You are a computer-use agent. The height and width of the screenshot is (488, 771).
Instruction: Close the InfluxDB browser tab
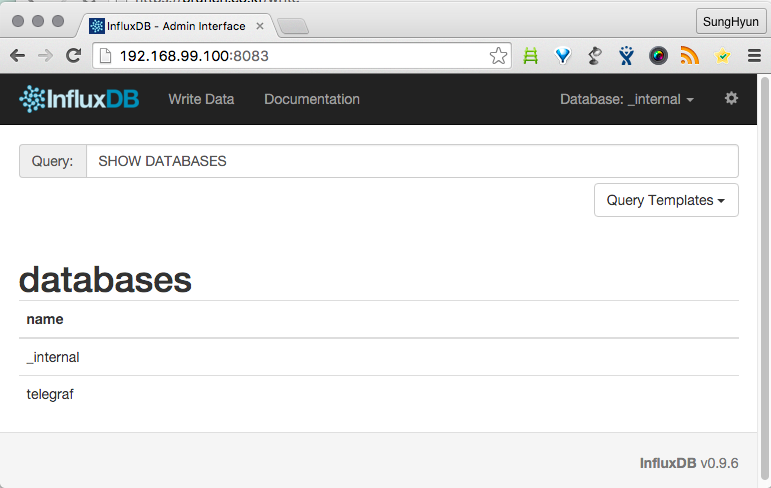click(260, 26)
